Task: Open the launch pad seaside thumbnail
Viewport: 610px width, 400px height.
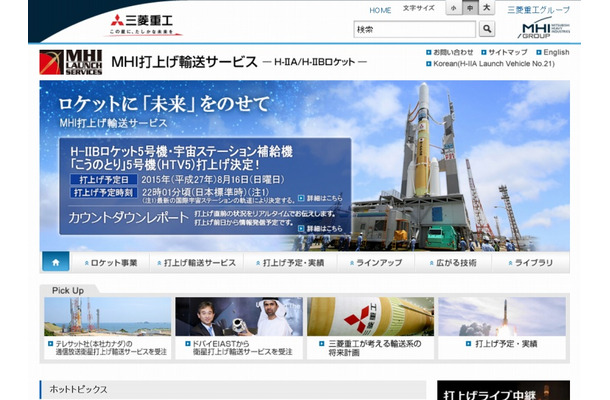Action: tap(108, 316)
